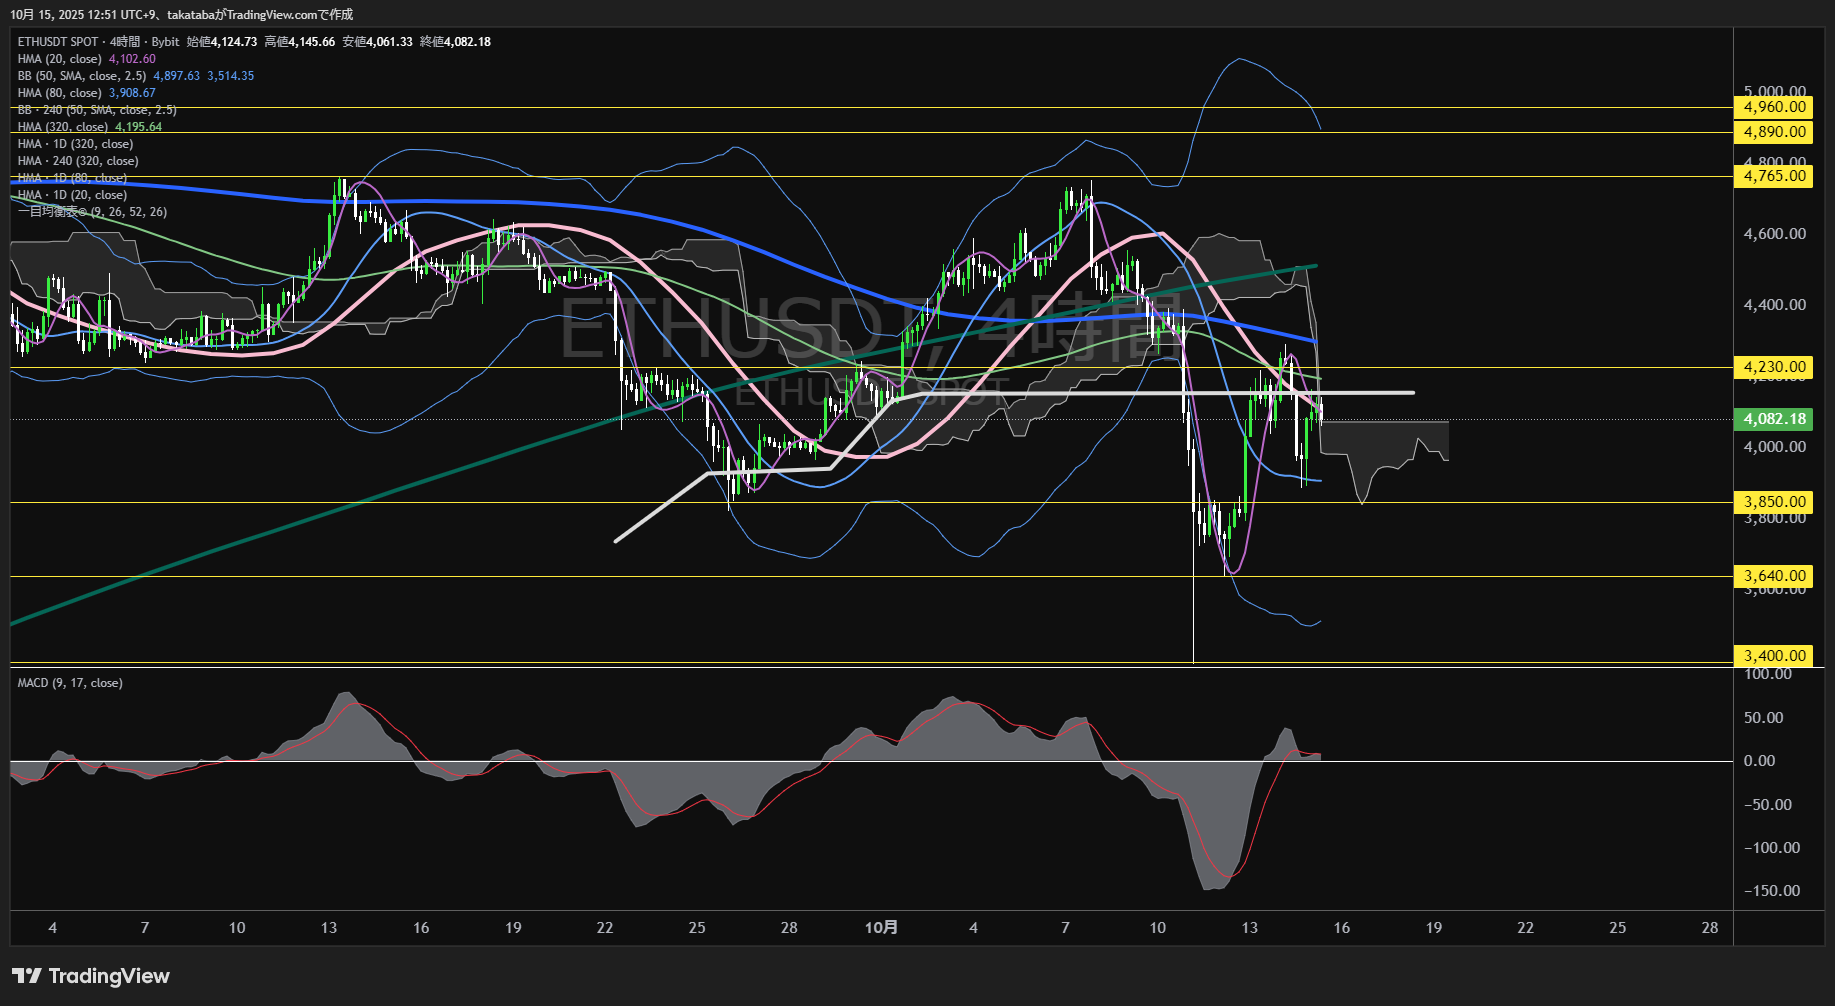Click the TradingView wordmark at the bottom
The height and width of the screenshot is (1006, 1835).
[x=109, y=976]
